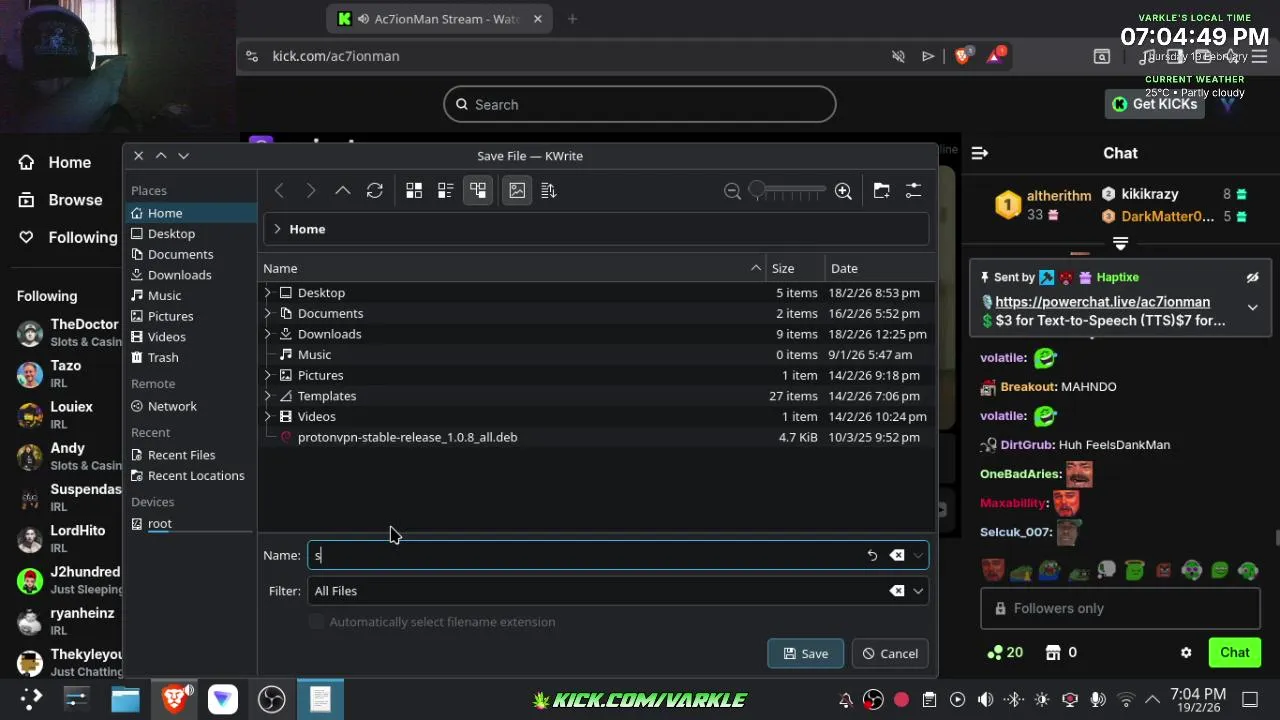
Task: Collapse the chat panel
Action: pos(980,153)
